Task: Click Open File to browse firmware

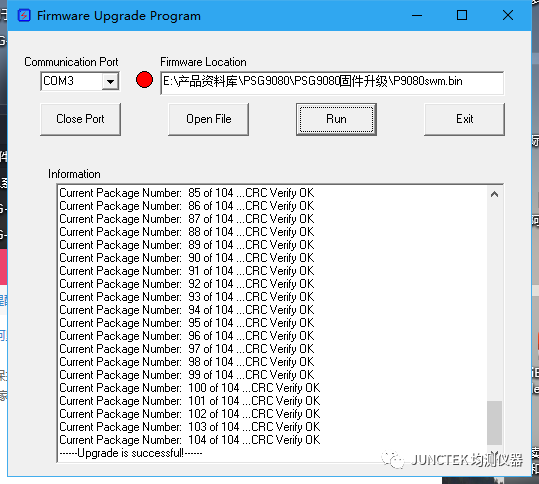Action: (x=208, y=119)
